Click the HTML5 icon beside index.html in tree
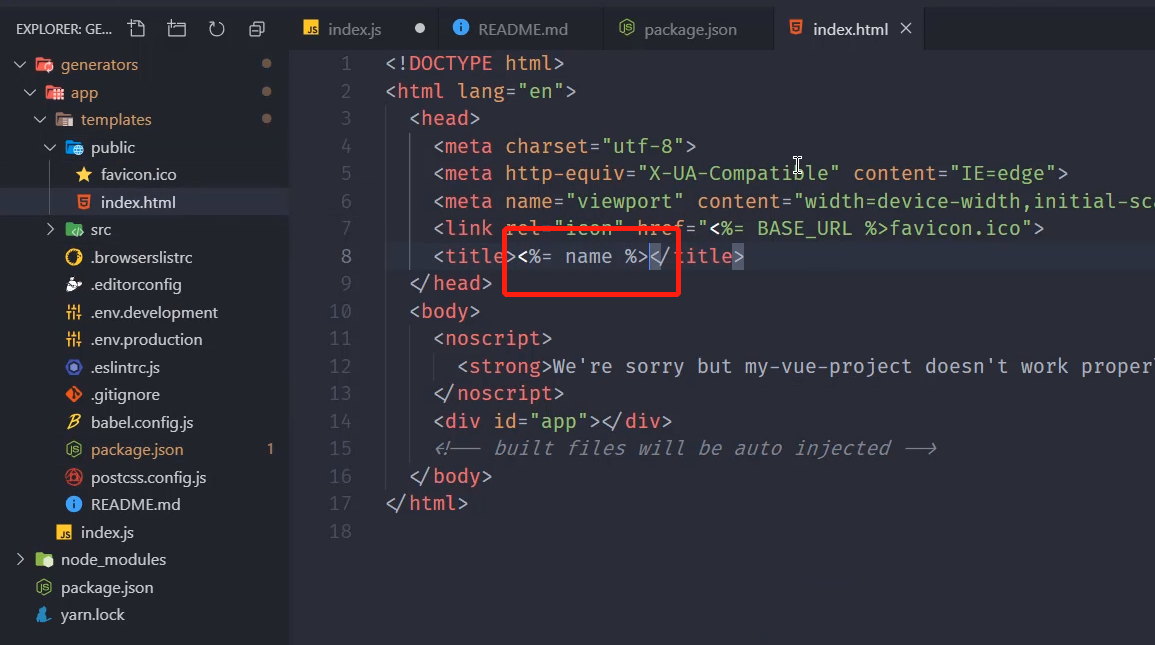Viewport: 1155px width, 645px height. (84, 202)
